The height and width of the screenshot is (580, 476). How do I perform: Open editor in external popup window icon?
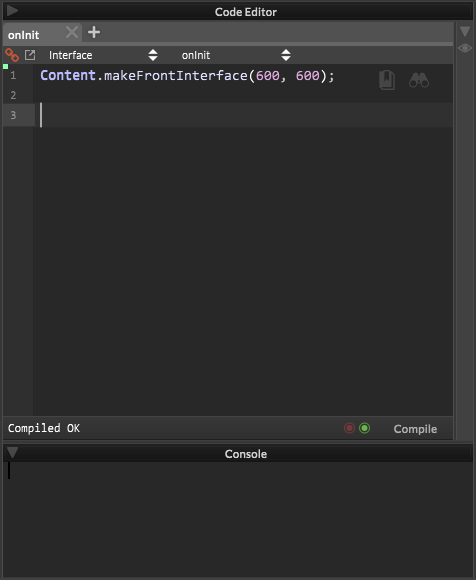pyautogui.click(x=30, y=55)
